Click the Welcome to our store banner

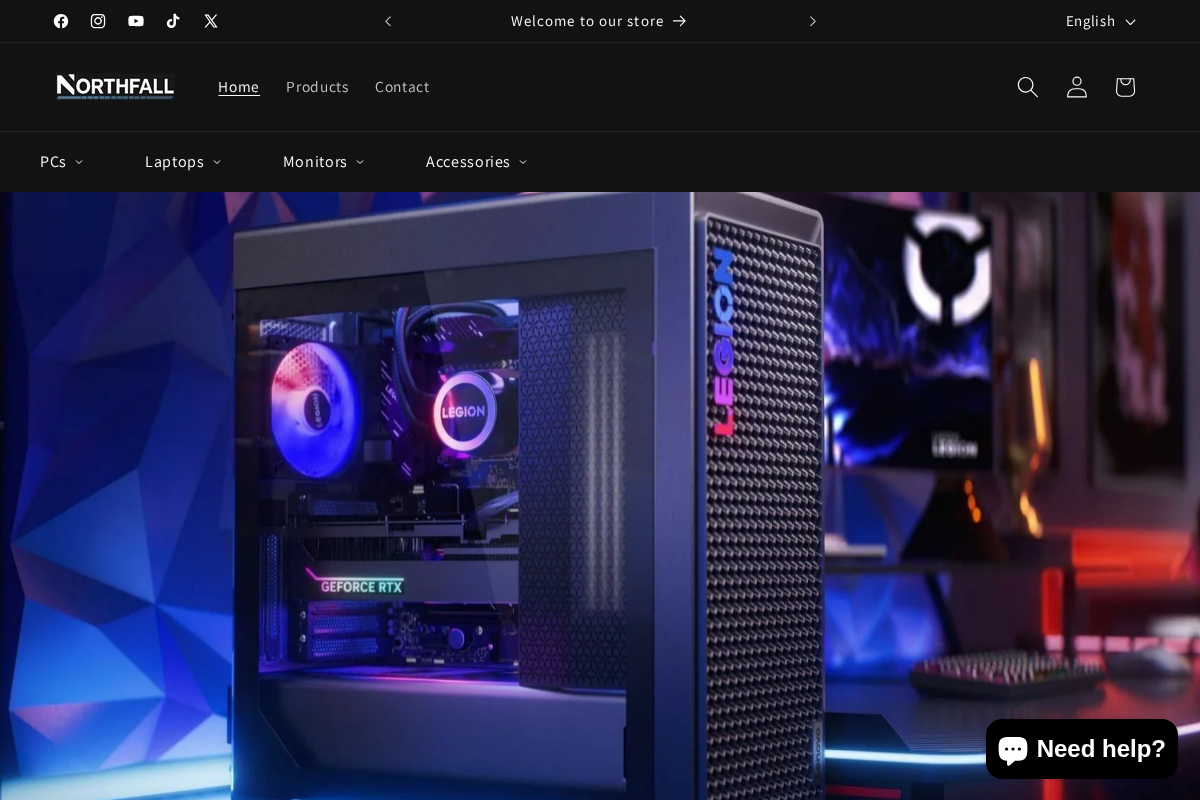598,21
